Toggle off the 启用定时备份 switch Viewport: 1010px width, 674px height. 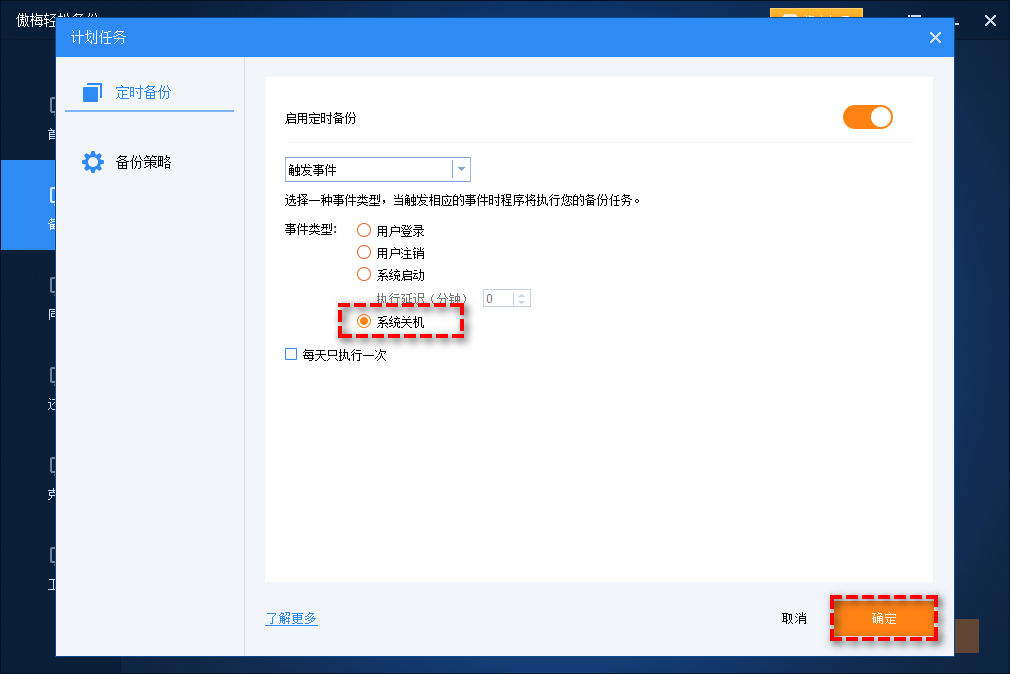(x=867, y=117)
